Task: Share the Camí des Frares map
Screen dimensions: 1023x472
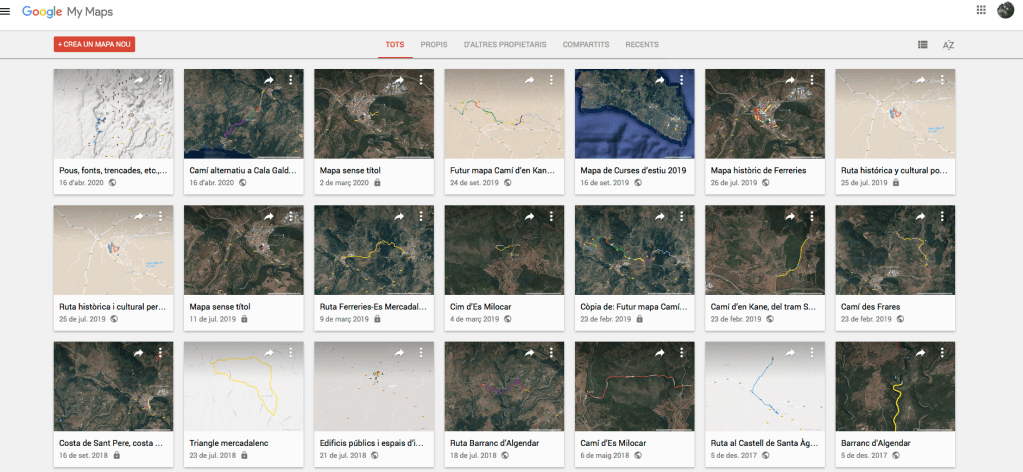Action: pos(919,216)
